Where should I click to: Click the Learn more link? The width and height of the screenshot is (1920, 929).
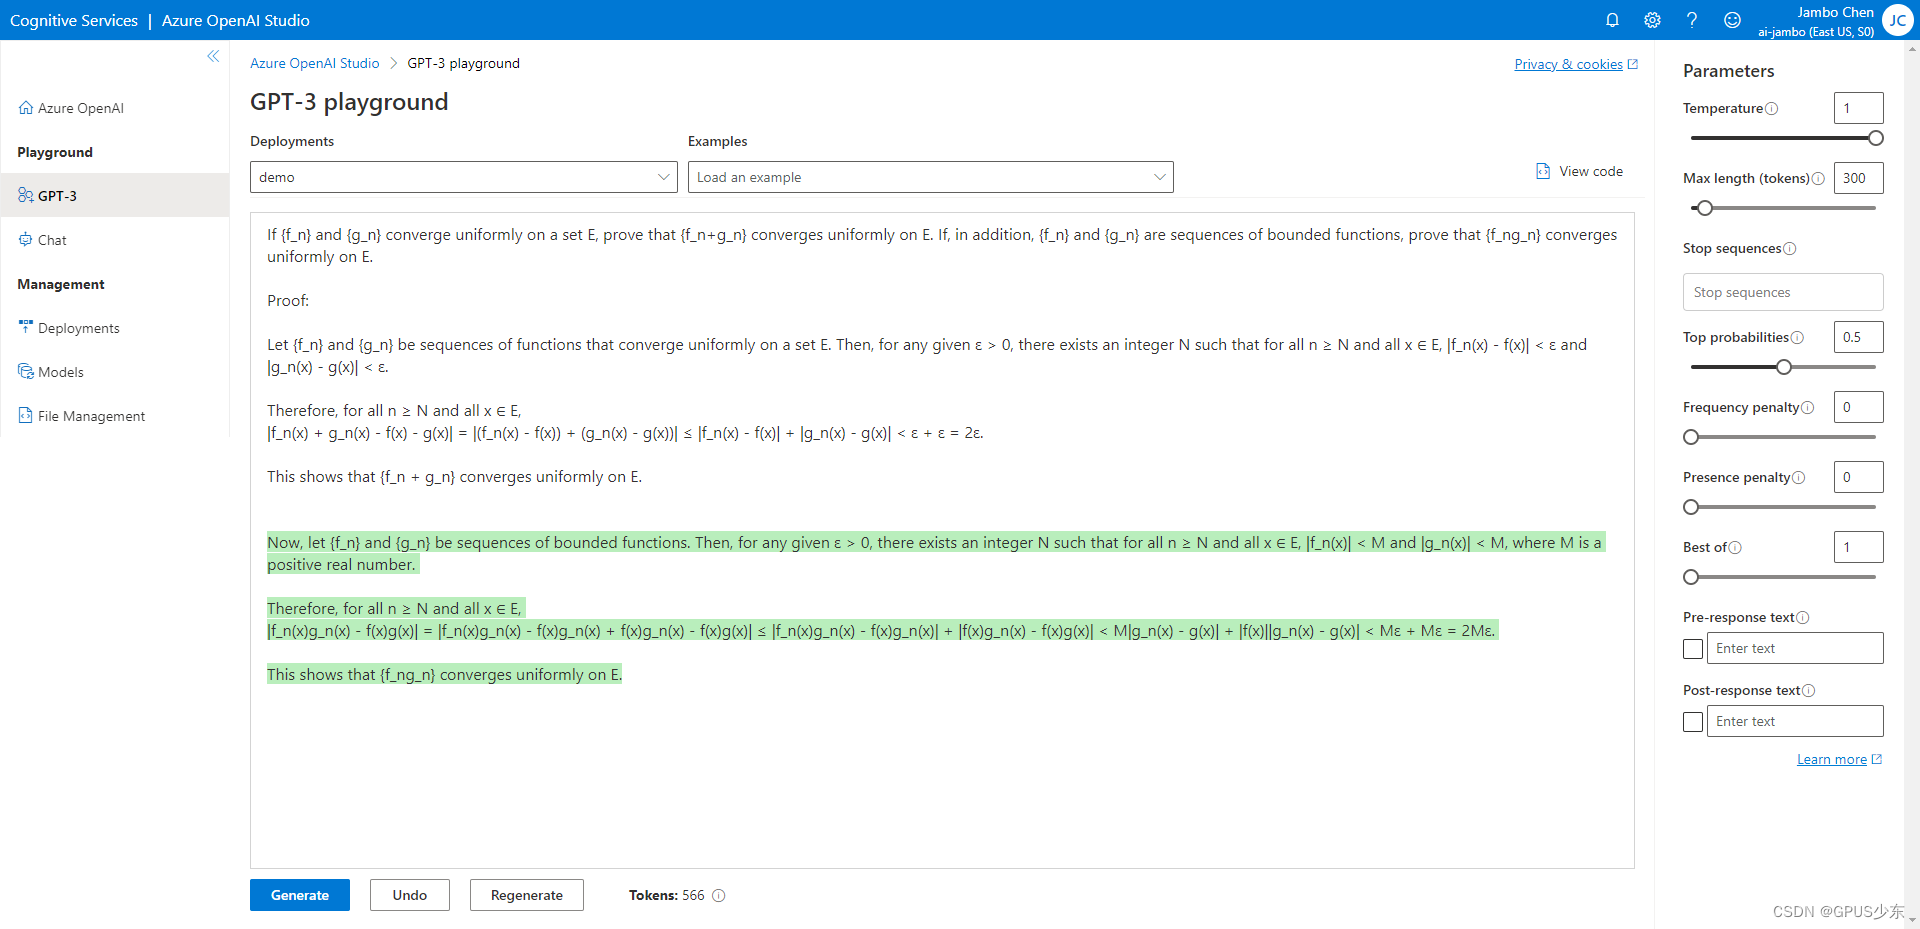pos(1832,759)
